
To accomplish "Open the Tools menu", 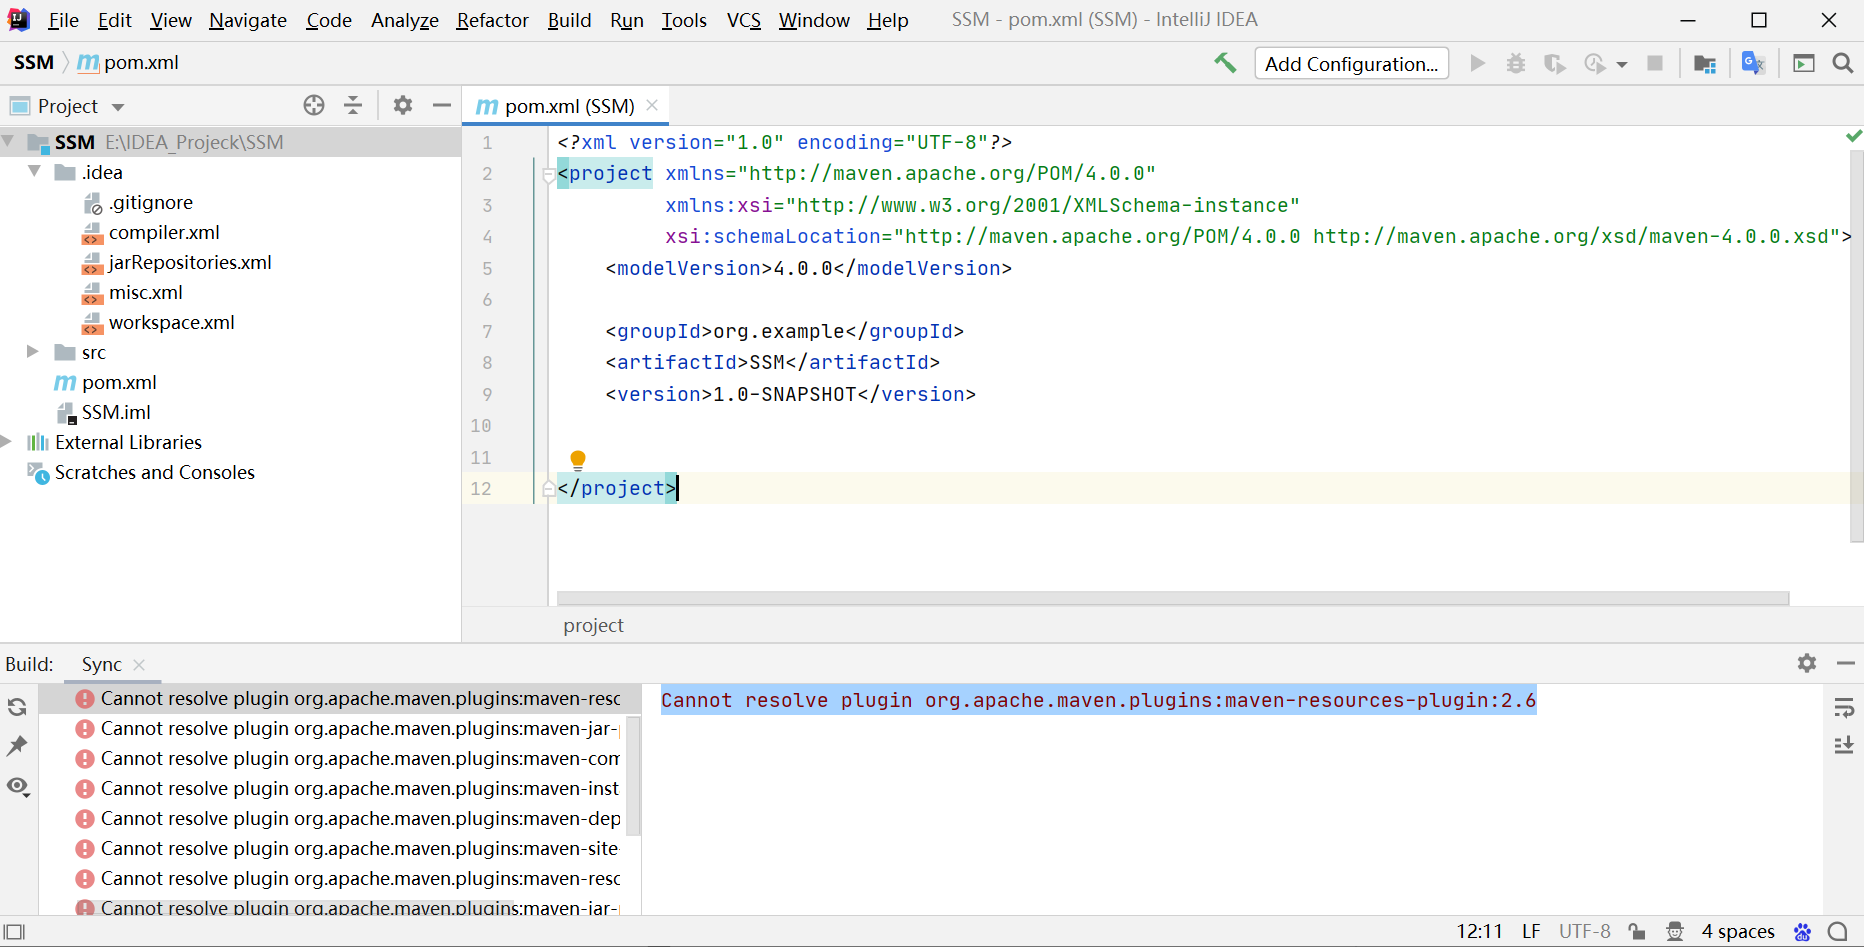I will point(684,20).
